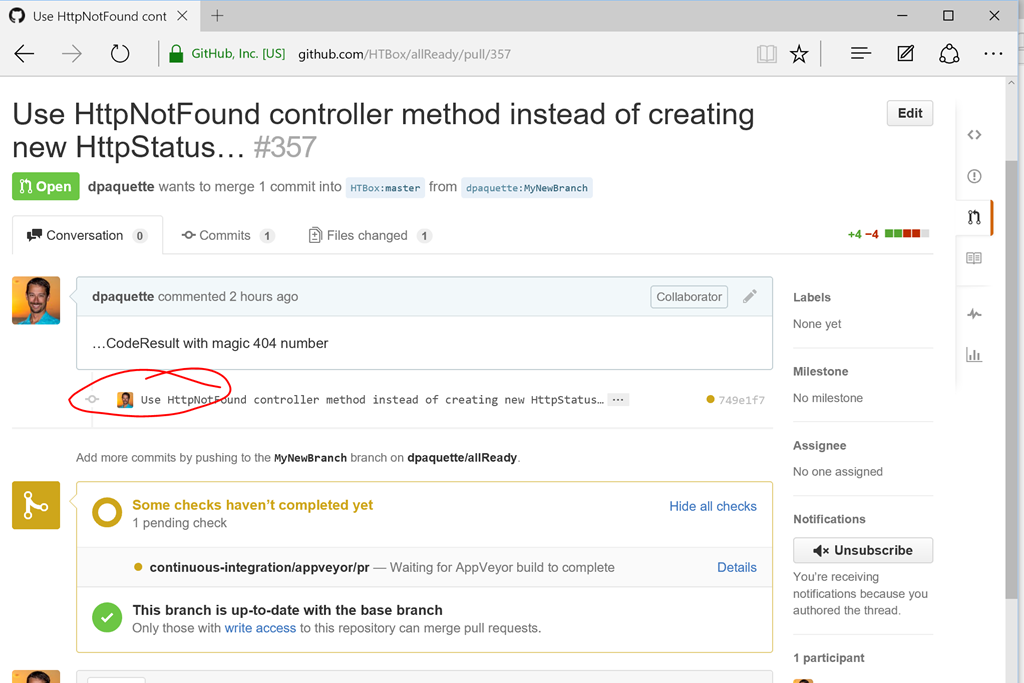Open the browser More actions menu
1024x683 pixels.
pyautogui.click(x=993, y=54)
